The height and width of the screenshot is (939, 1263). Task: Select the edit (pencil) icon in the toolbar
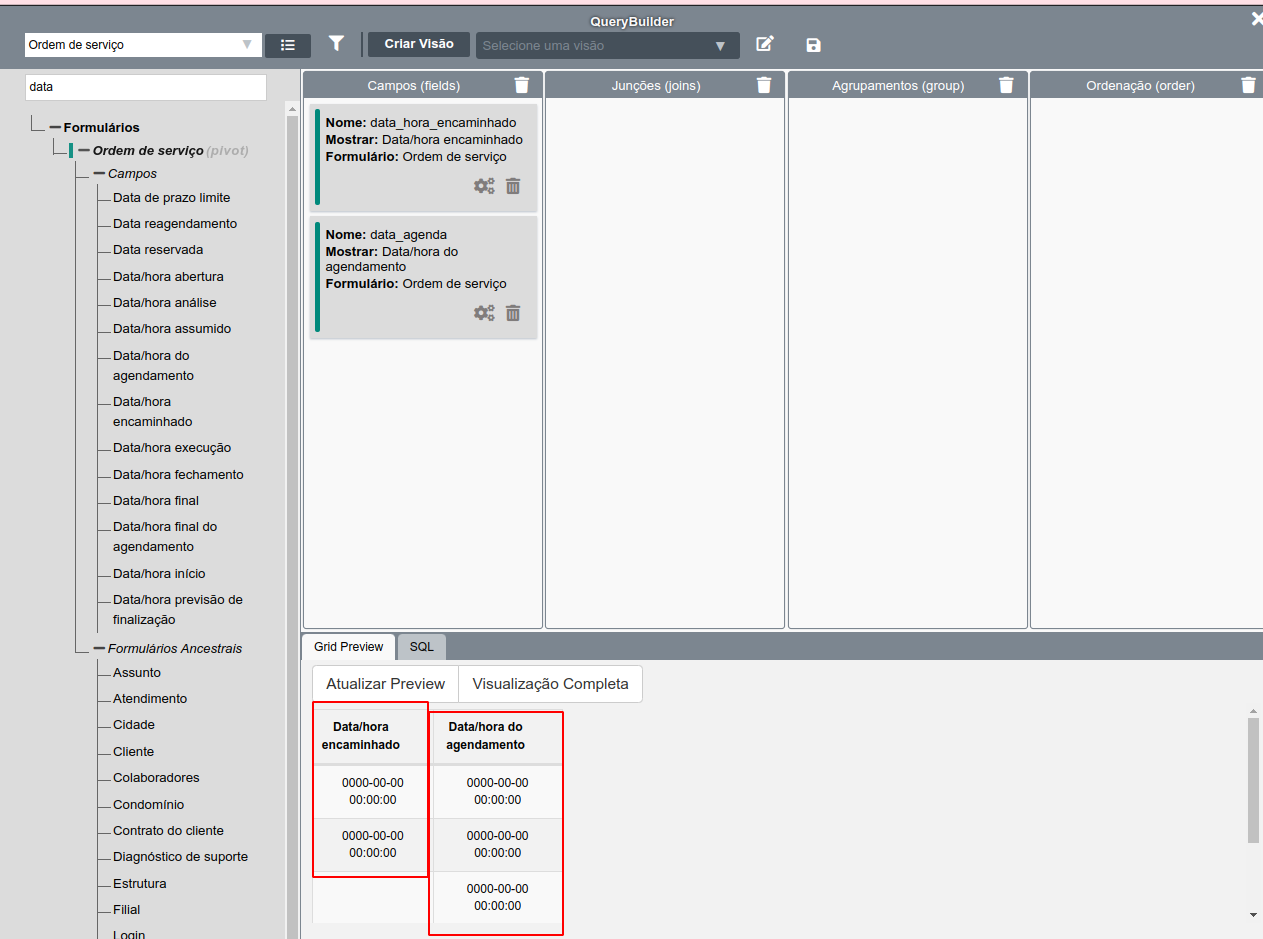pyautogui.click(x=765, y=44)
